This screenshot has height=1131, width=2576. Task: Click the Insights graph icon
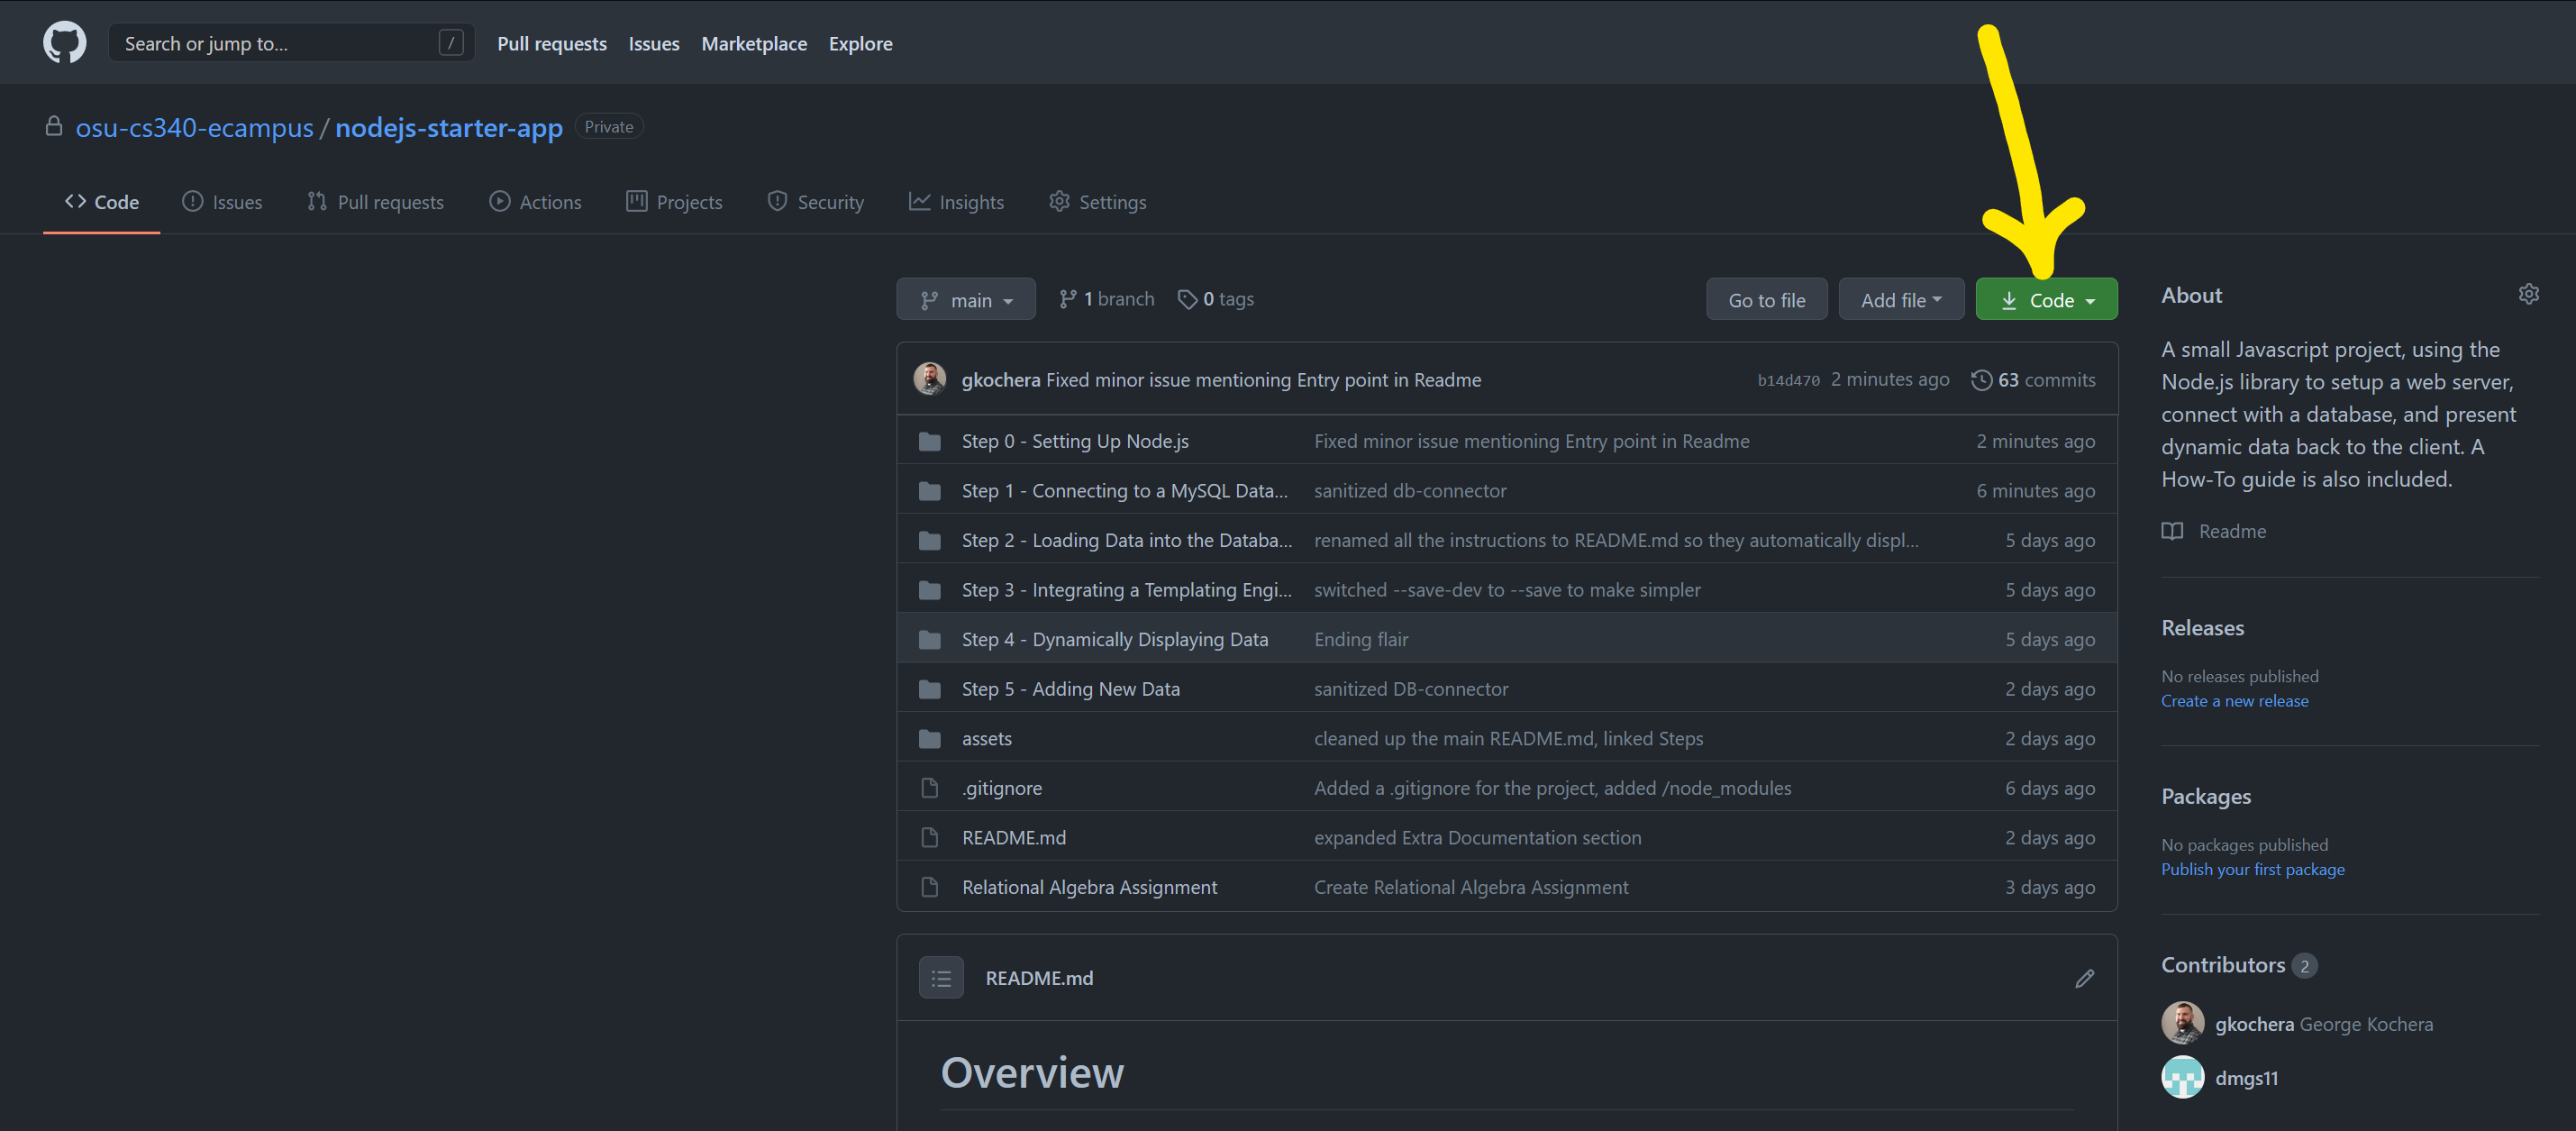918,202
